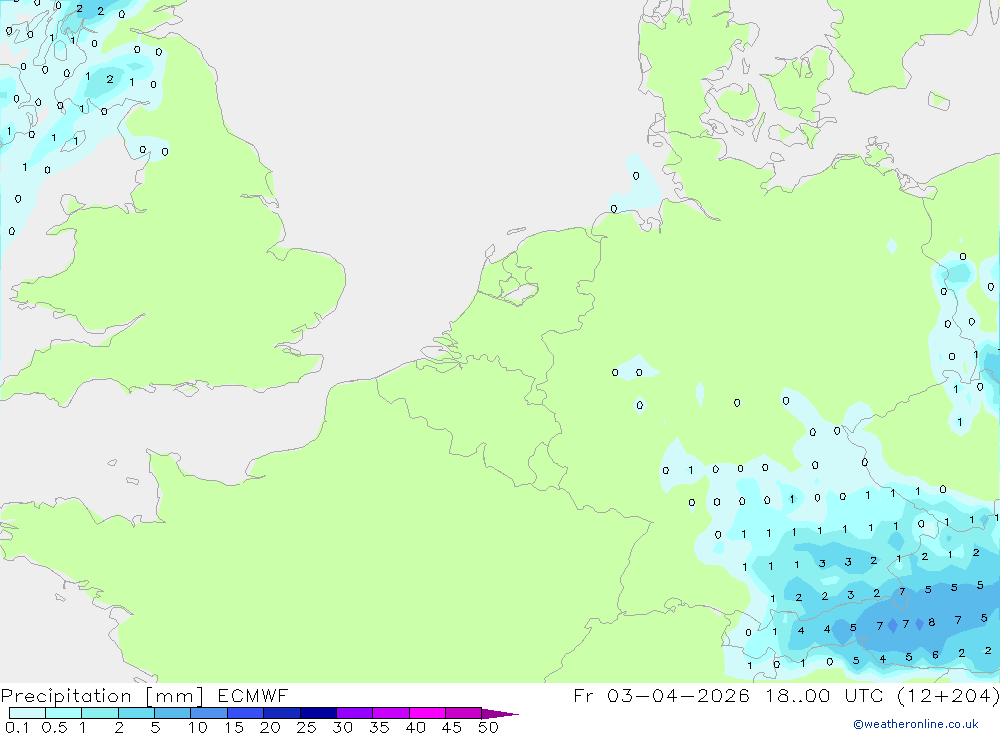
Task: Click the '(12+204)' forecast run text
Action: 948,695
